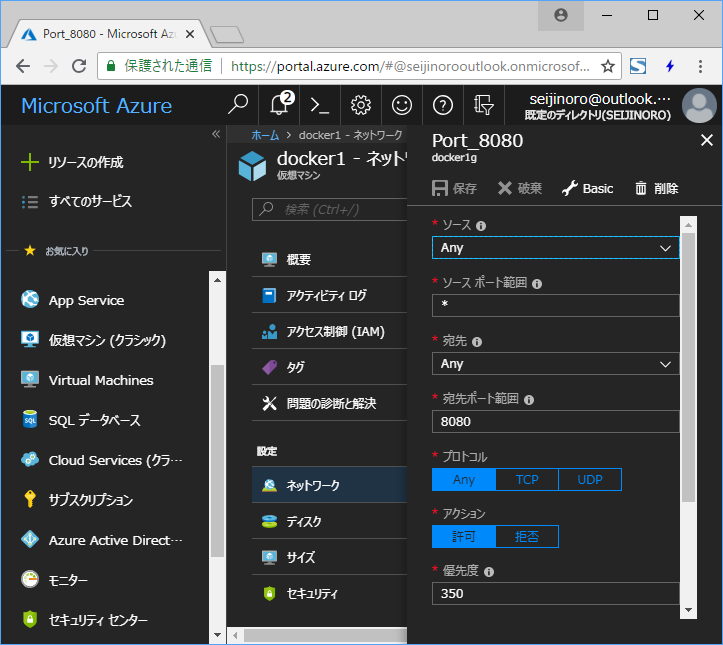Open セキュリティ settings item
The width and height of the screenshot is (723, 645).
tap(329, 593)
